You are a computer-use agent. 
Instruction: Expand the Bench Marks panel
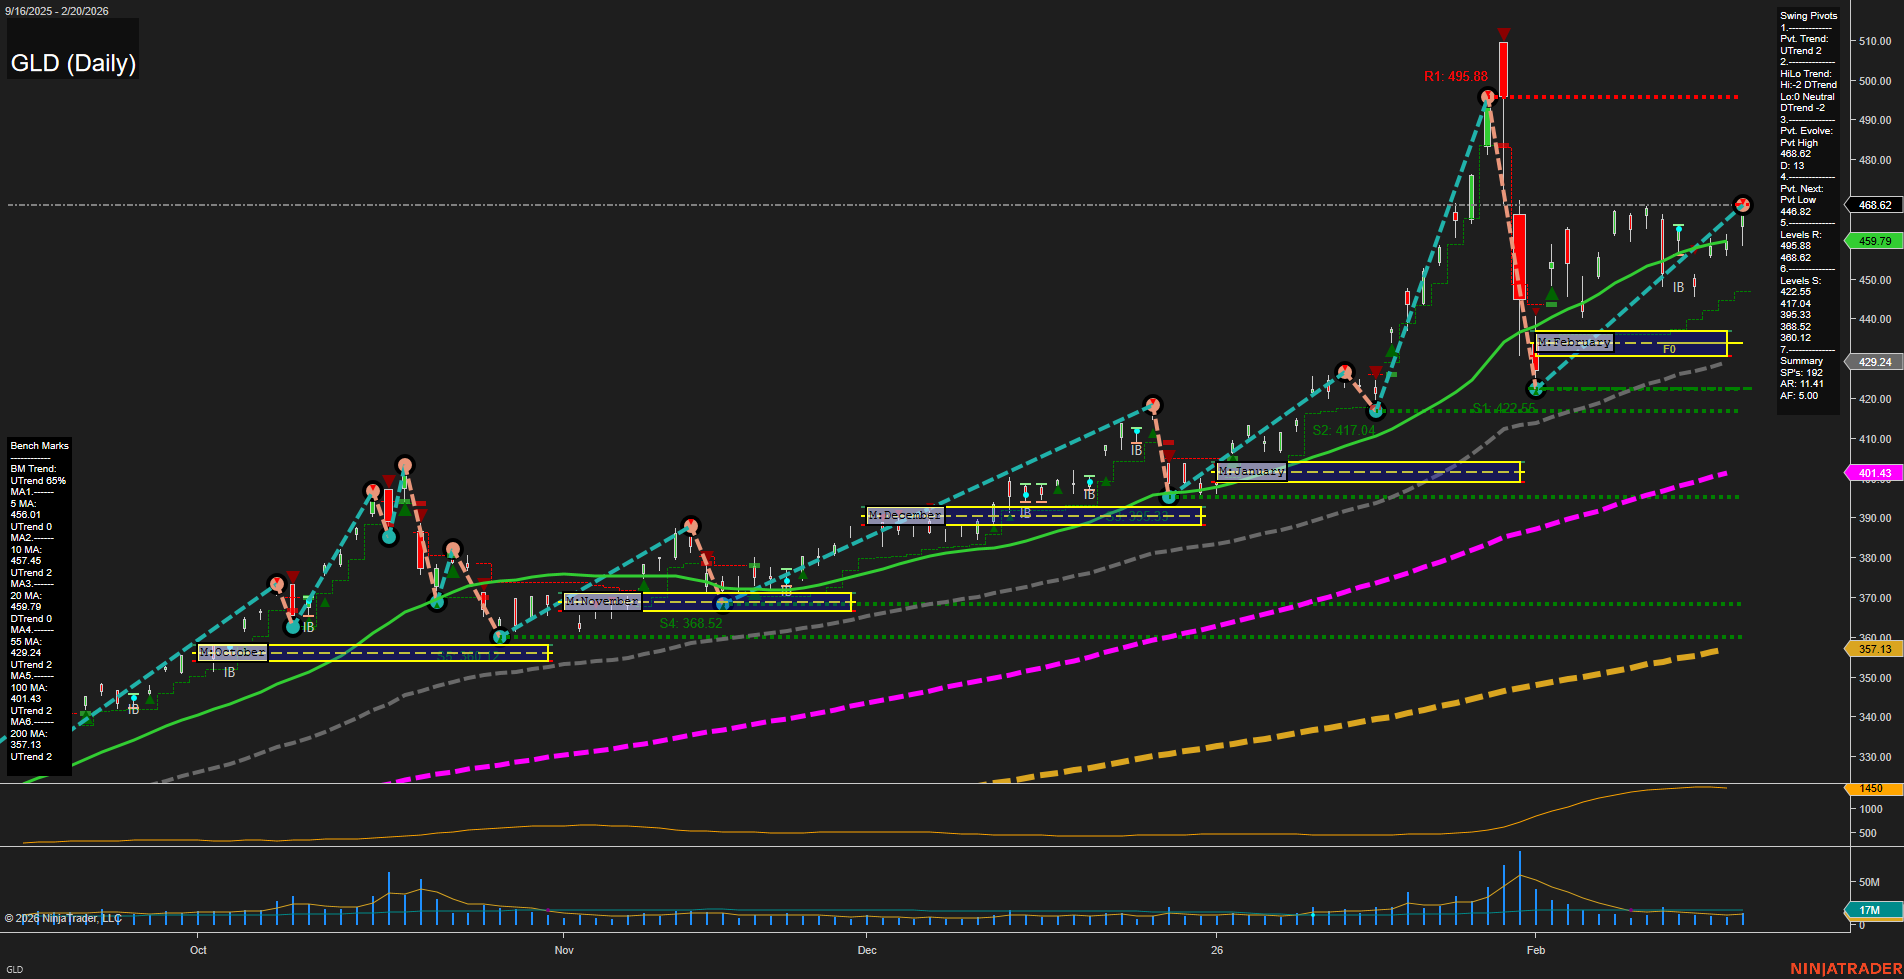click(39, 445)
